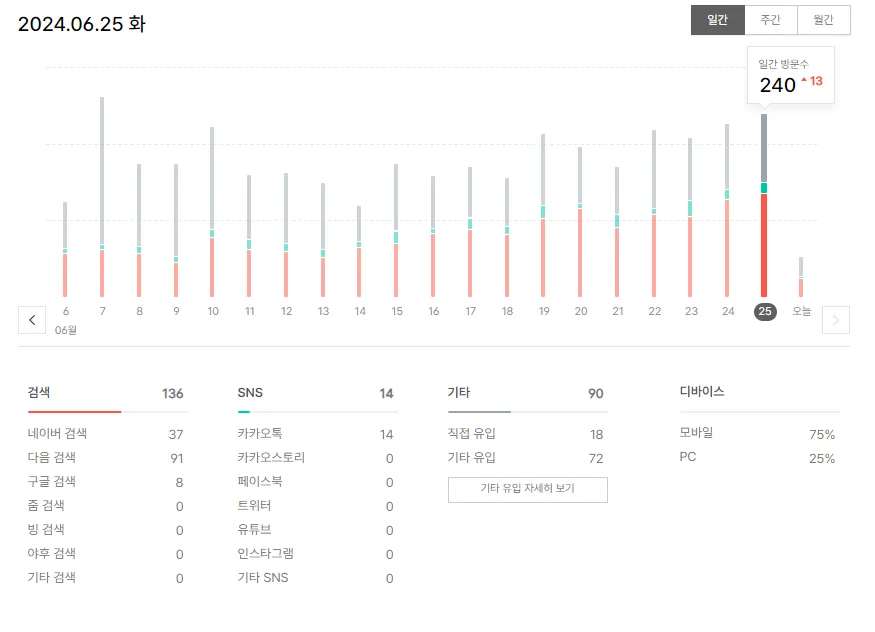Select the bar for June 13
Viewport: 875px width, 632px height.
tap(323, 240)
